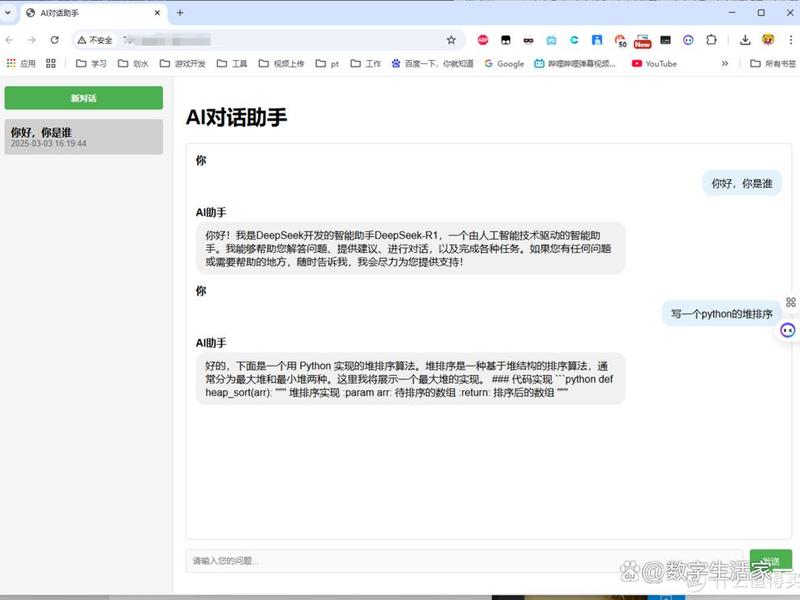Bookmark this page with star icon
The width and height of the screenshot is (800, 600).
click(451, 40)
